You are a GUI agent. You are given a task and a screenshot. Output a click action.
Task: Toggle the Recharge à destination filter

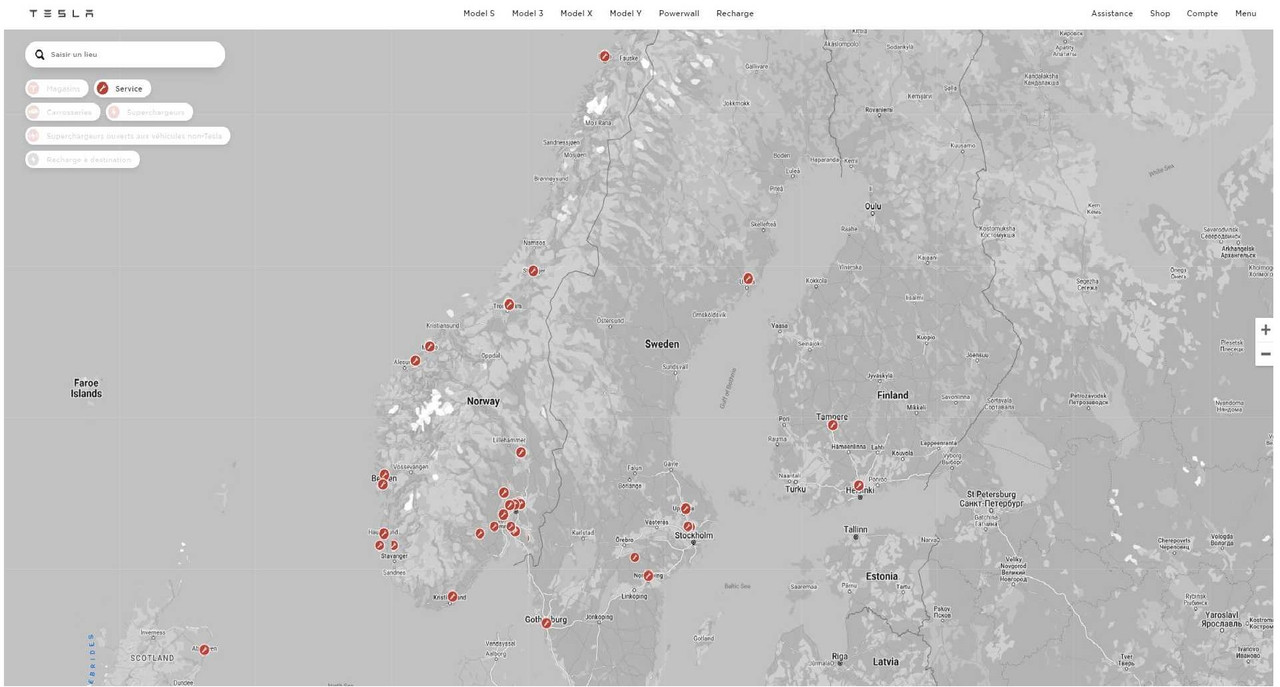(x=83, y=159)
